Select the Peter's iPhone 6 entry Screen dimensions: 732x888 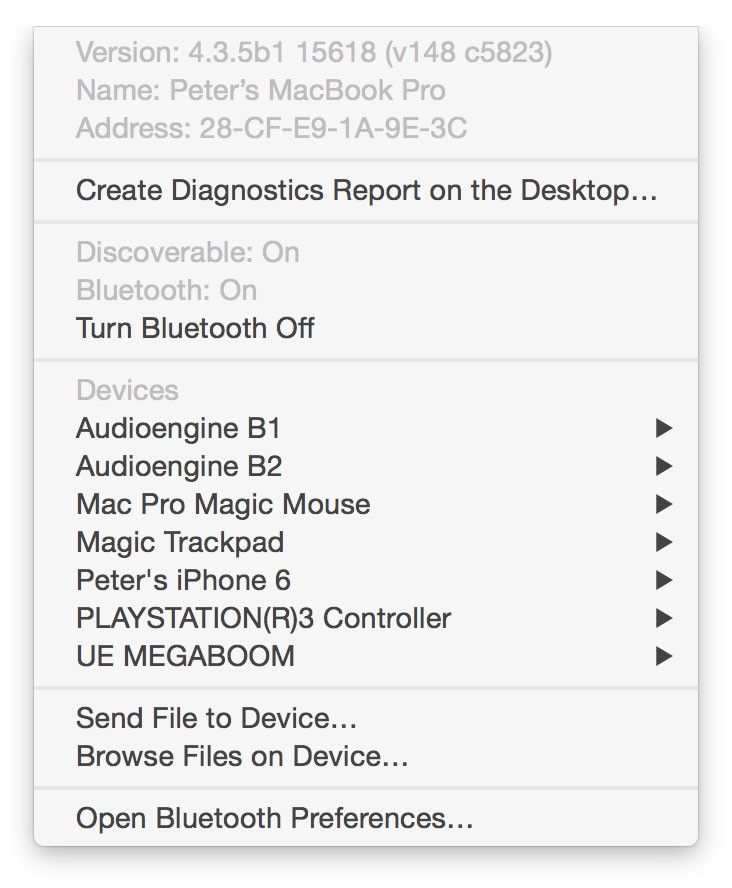pos(183,580)
